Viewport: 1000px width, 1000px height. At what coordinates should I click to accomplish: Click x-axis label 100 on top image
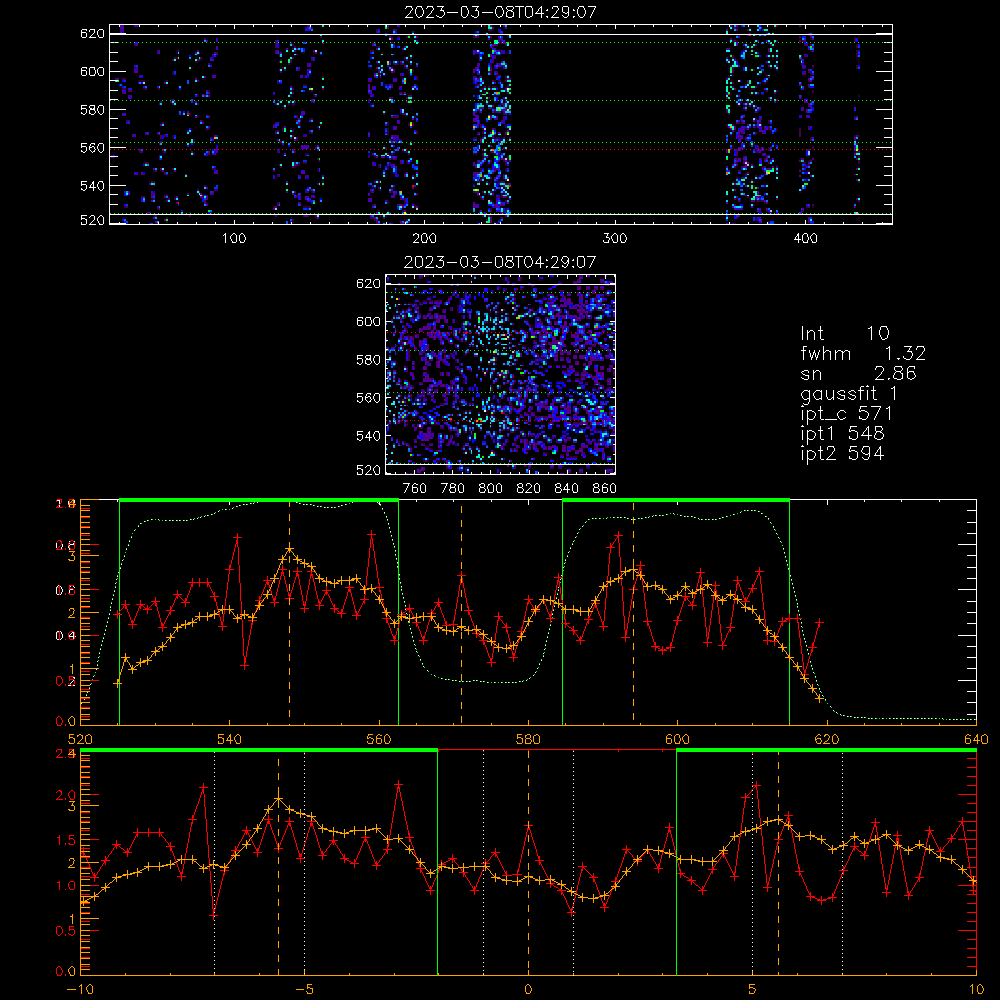[x=234, y=239]
